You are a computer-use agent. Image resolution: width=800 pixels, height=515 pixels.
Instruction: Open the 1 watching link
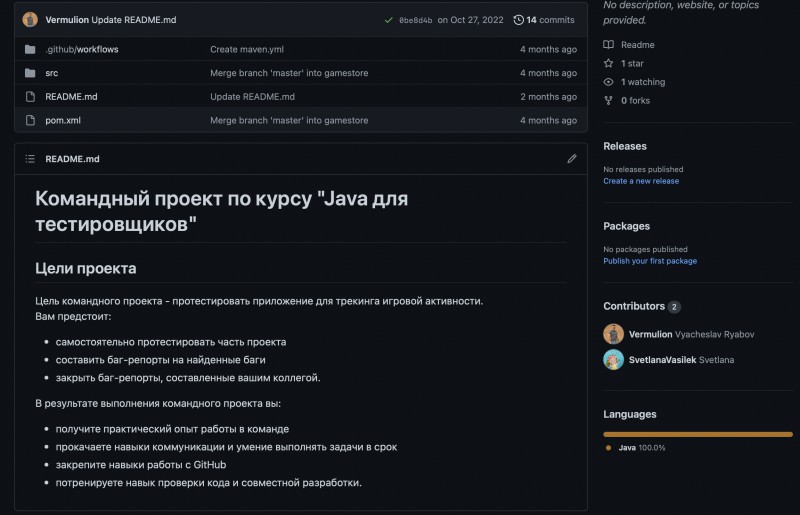[642, 82]
